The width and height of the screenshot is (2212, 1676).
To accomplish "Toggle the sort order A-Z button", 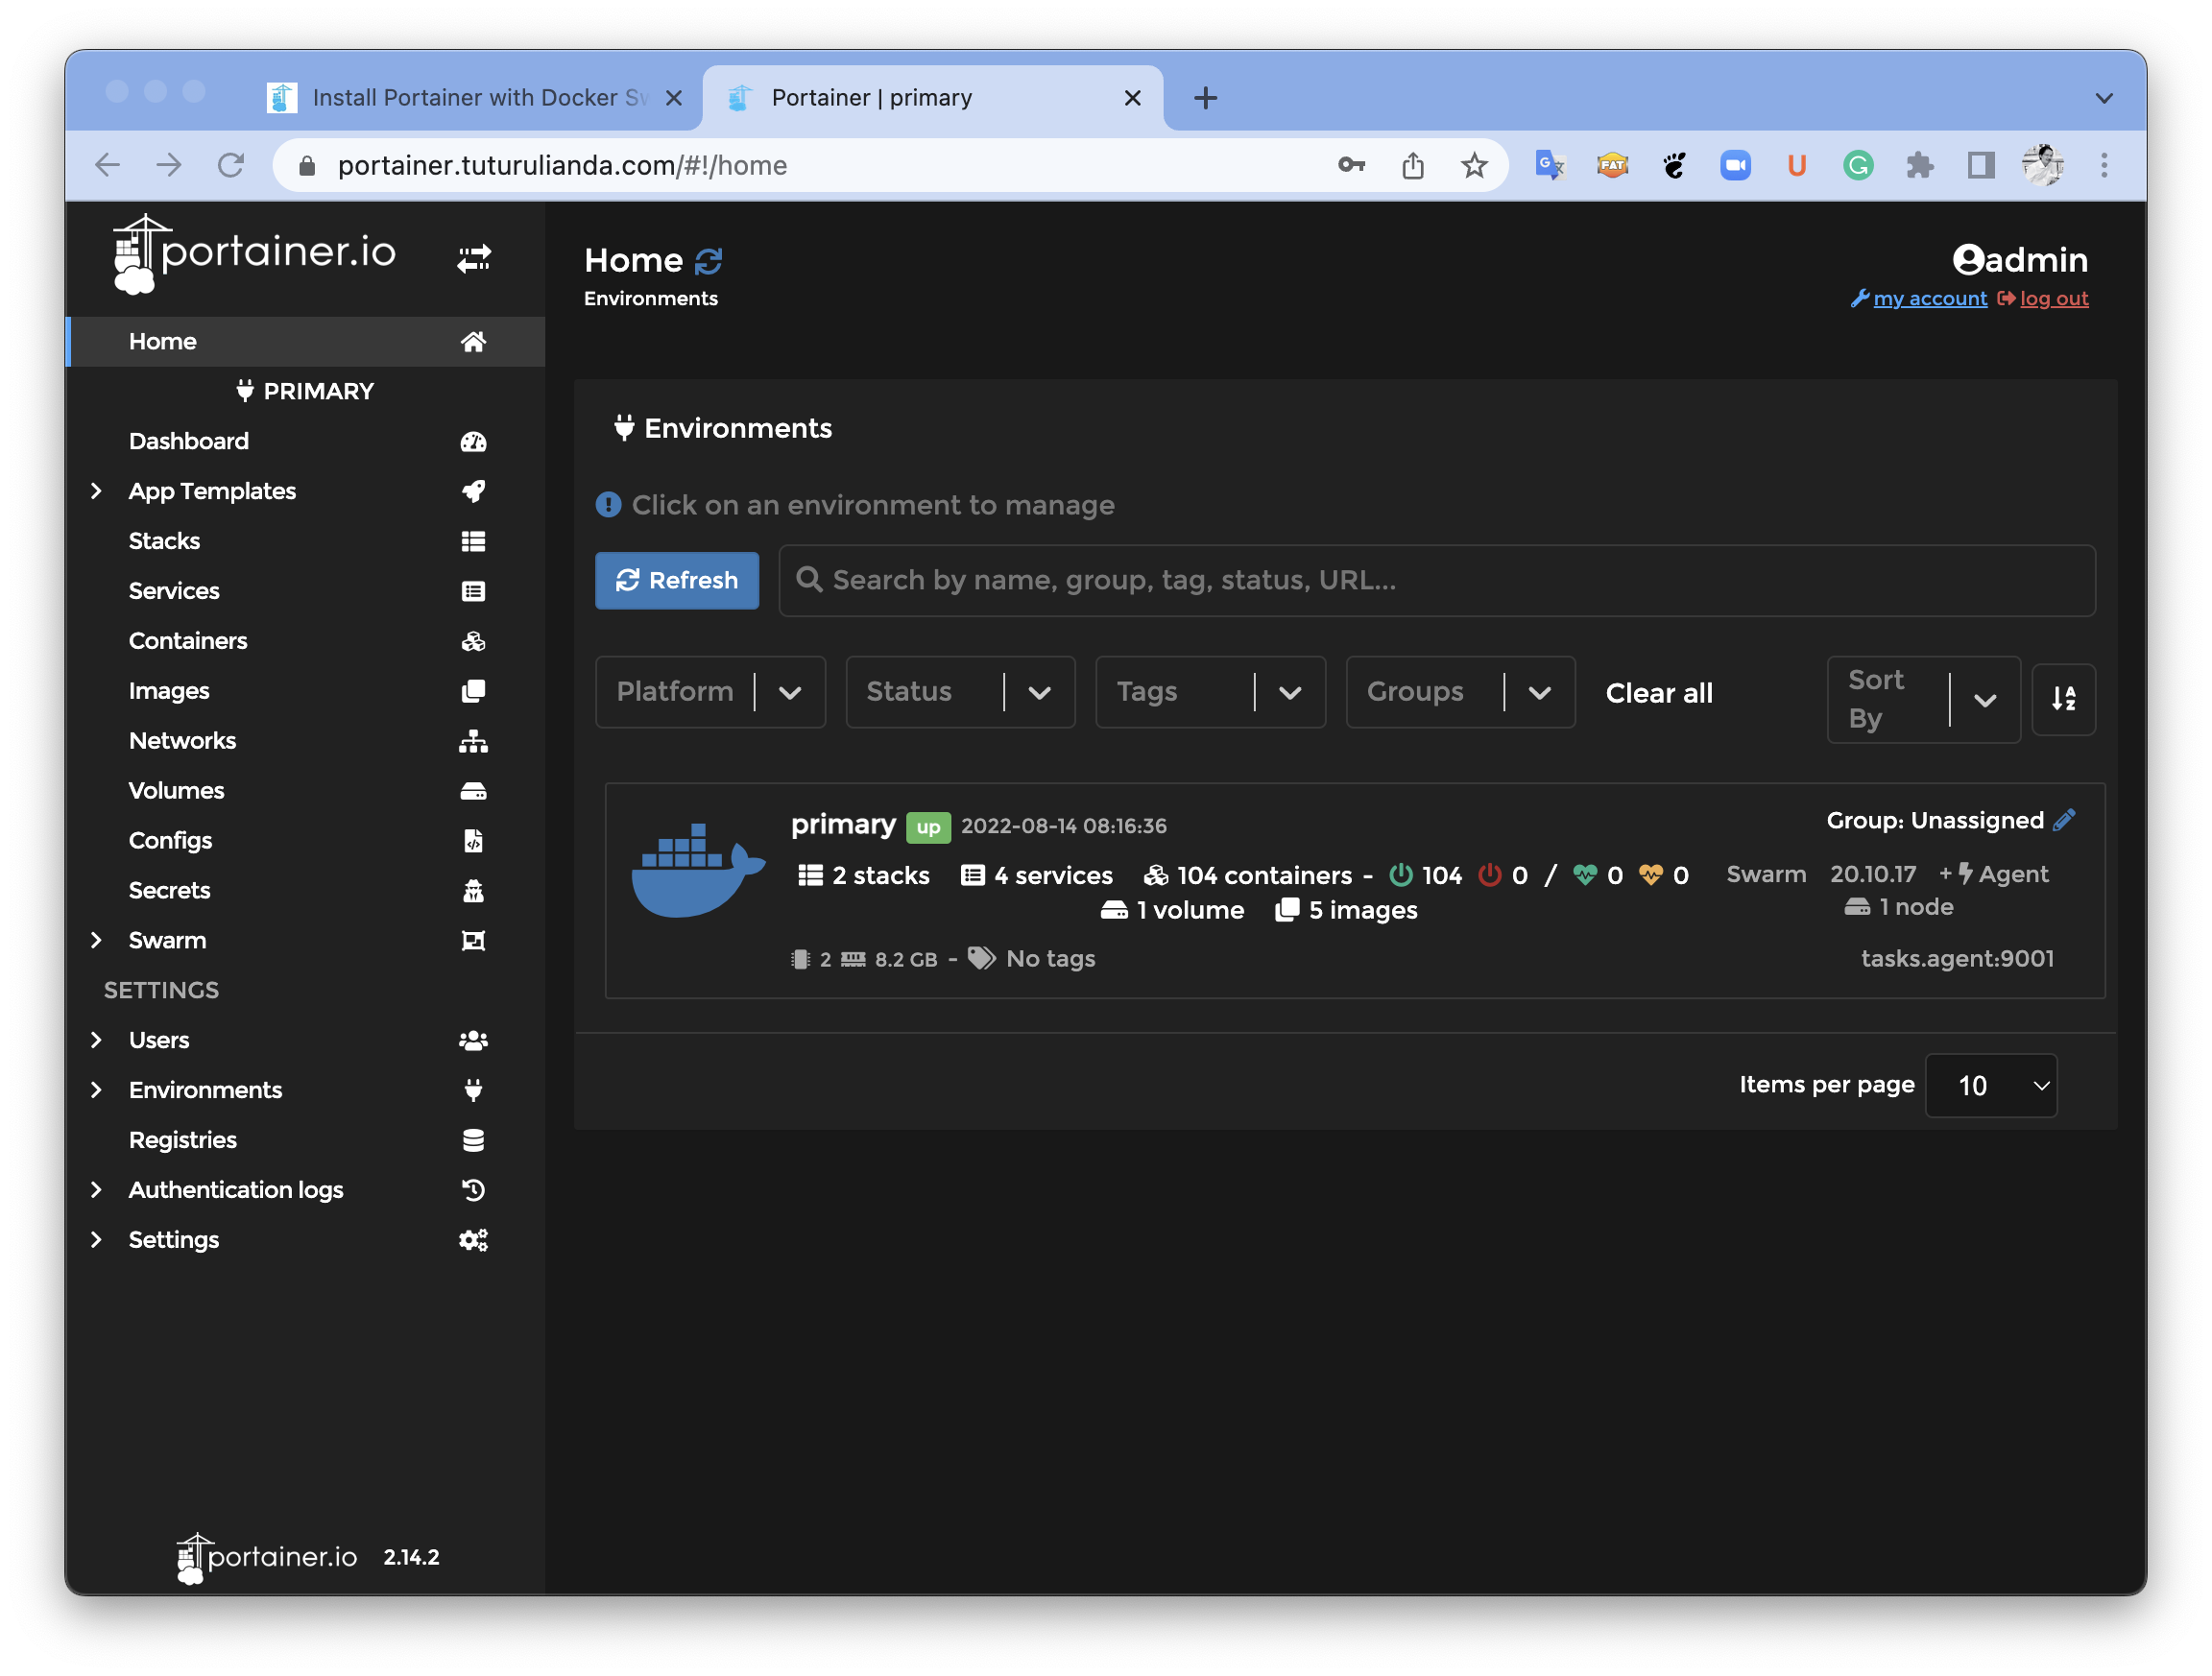I will (2064, 699).
